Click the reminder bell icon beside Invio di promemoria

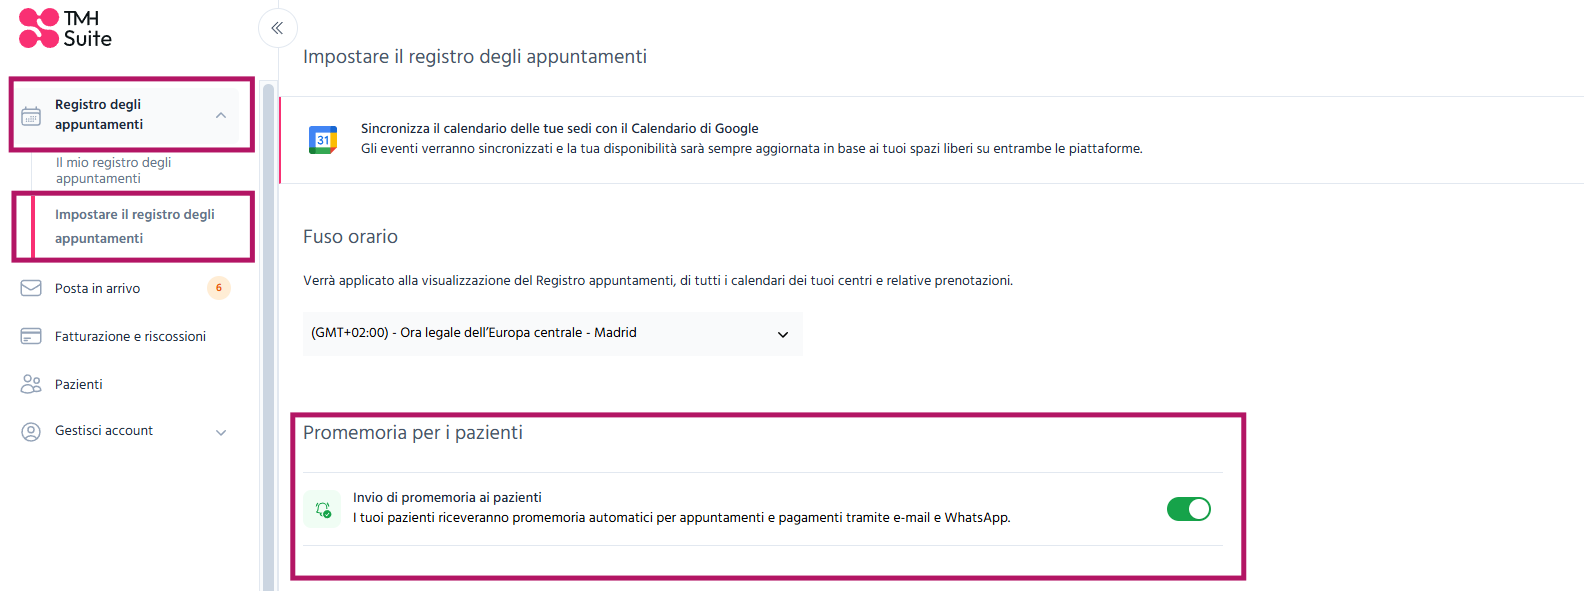click(322, 509)
